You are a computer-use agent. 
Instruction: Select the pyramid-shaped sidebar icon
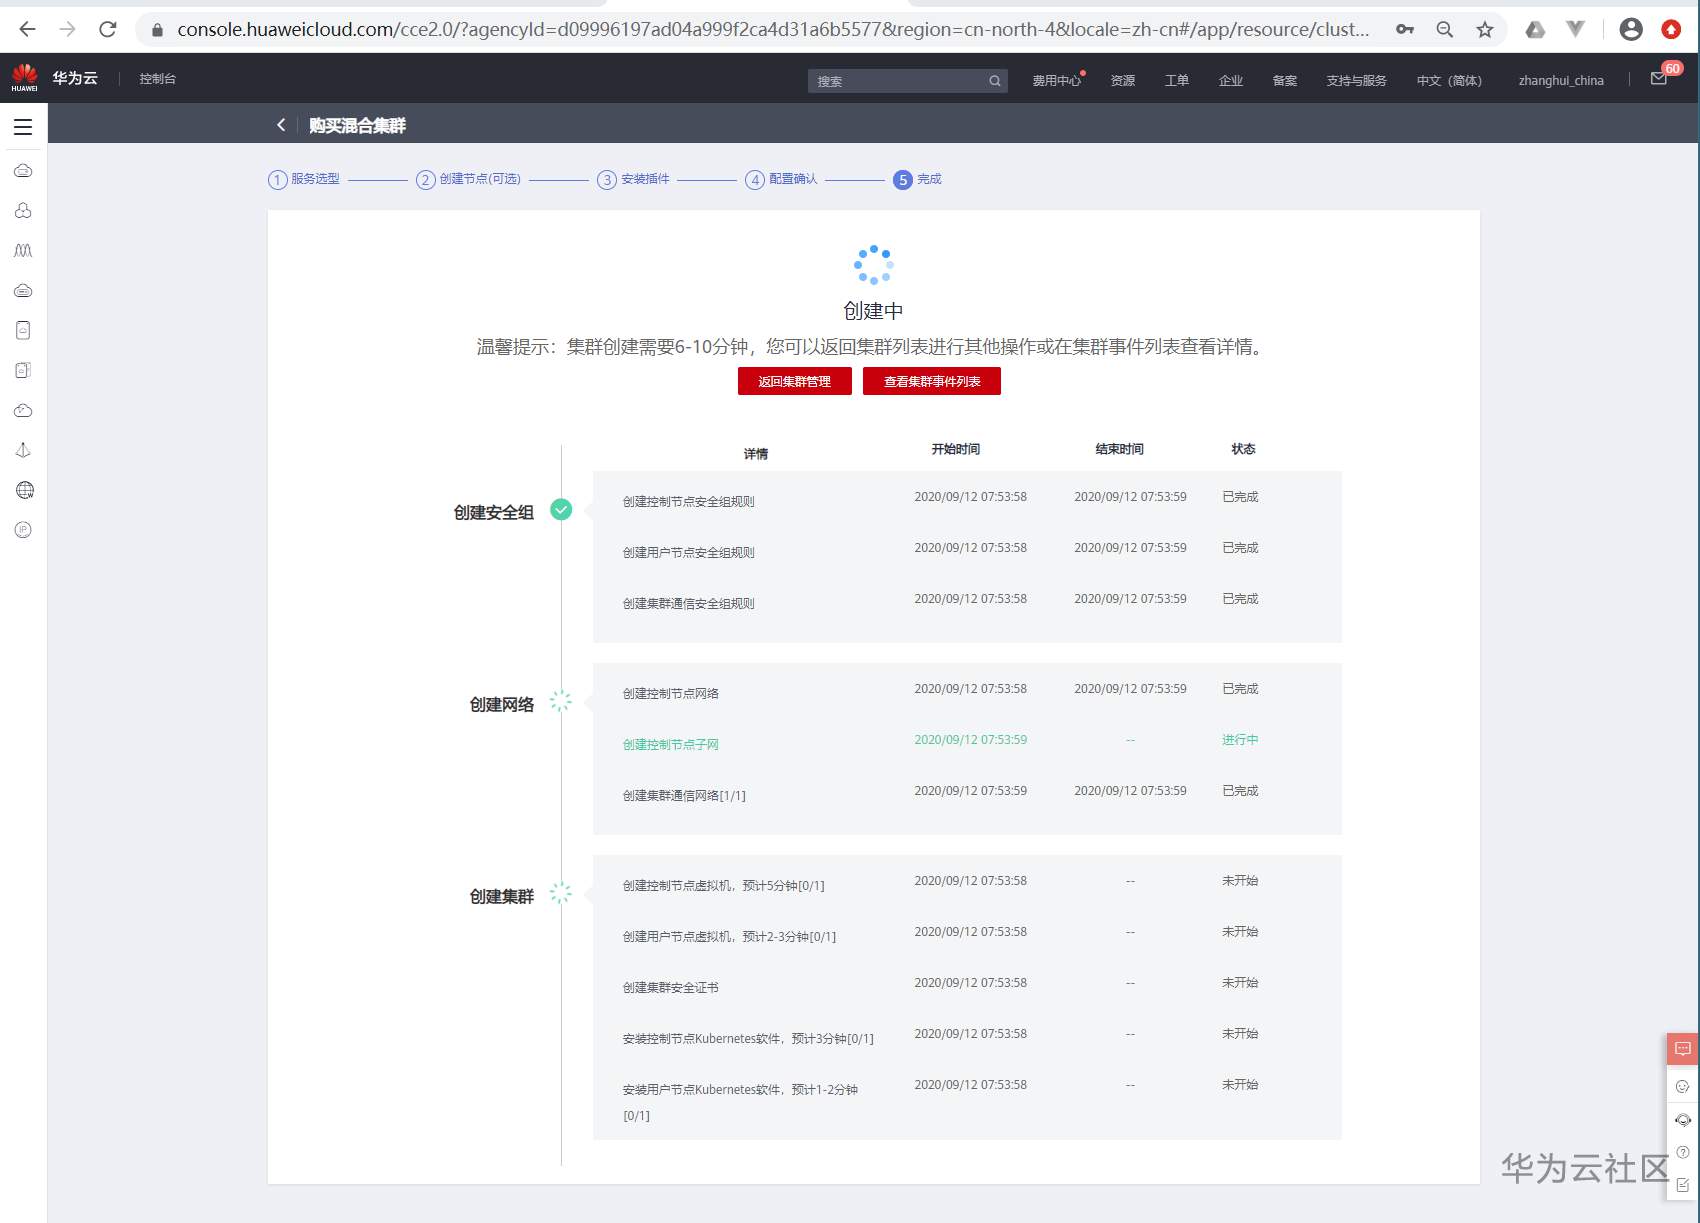(23, 450)
